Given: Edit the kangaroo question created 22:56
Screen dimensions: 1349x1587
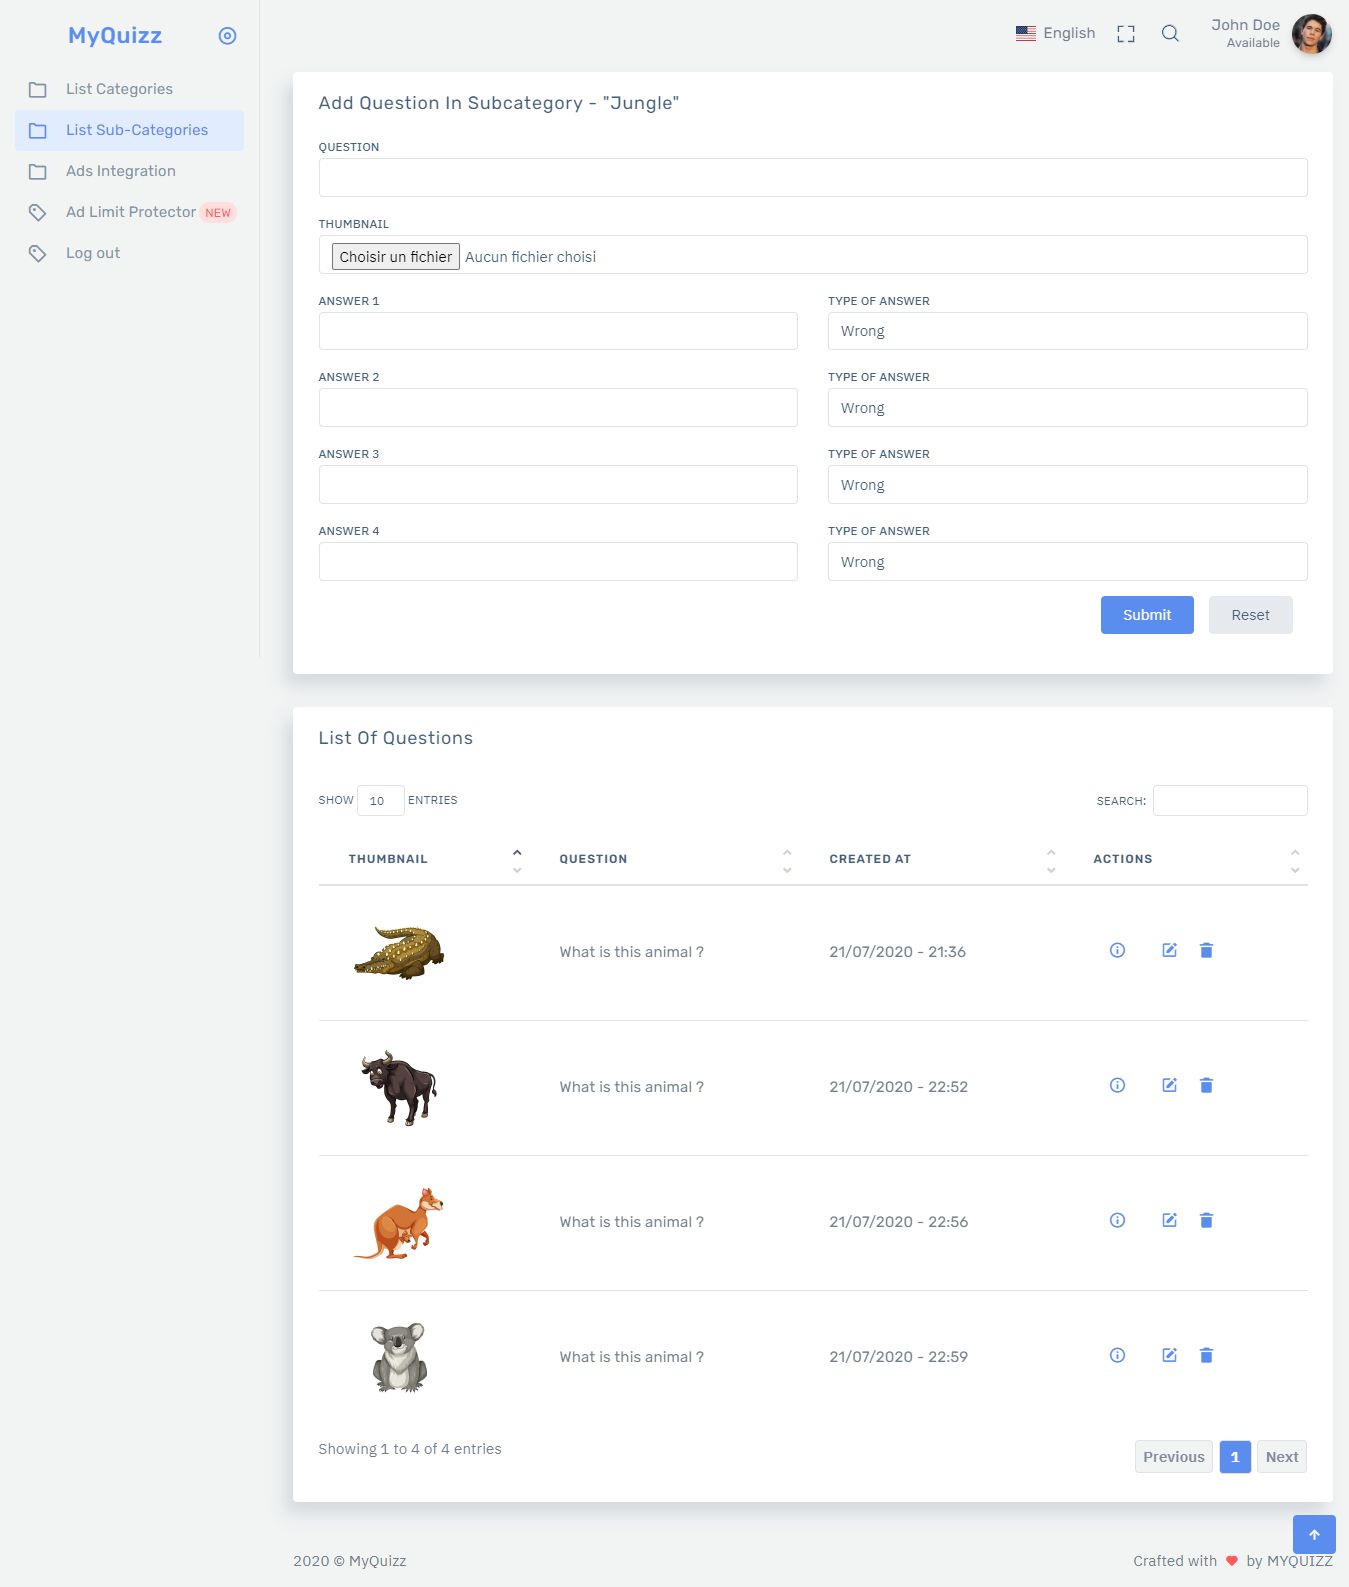Looking at the screenshot, I should [x=1169, y=1221].
